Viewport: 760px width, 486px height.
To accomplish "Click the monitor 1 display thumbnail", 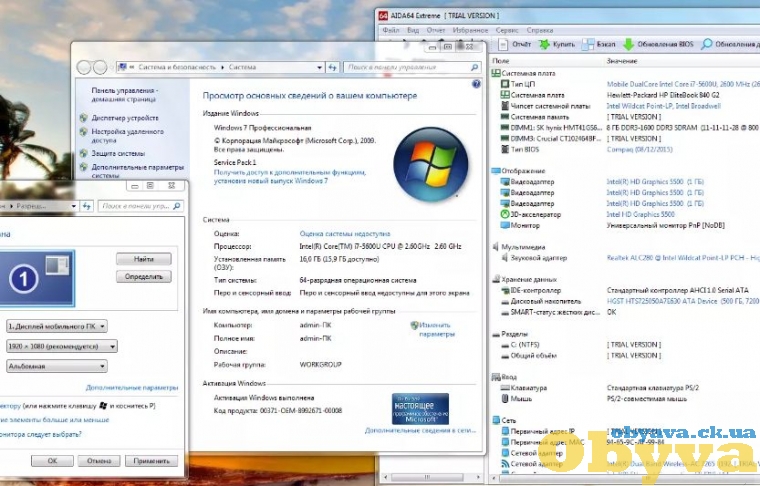I will point(37,278).
